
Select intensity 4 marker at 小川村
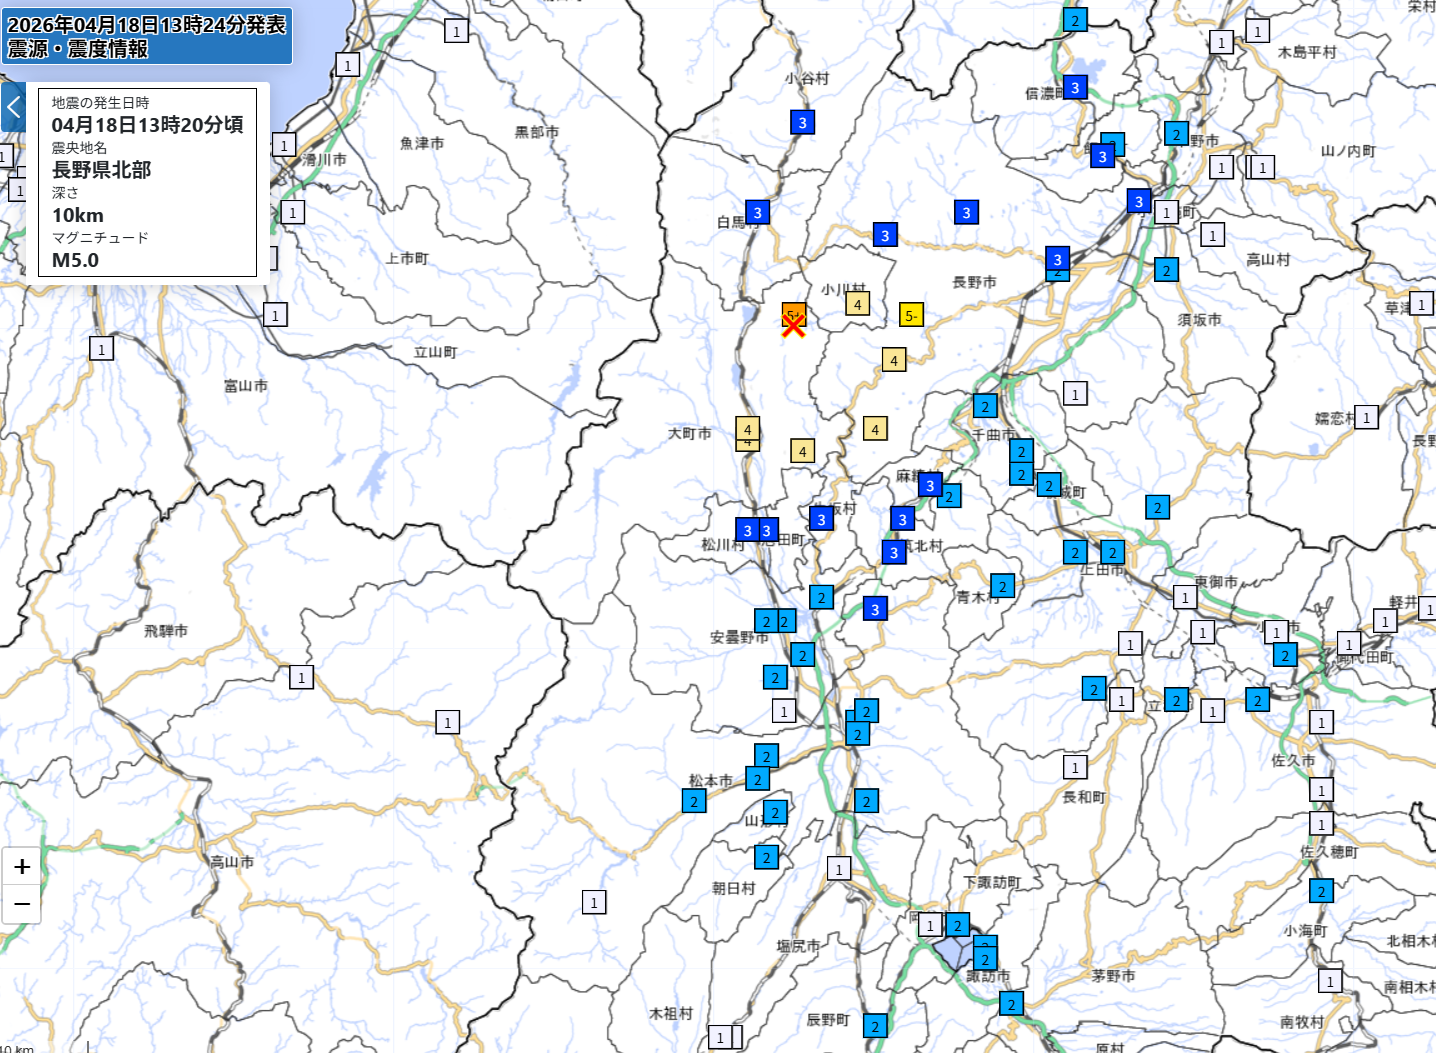pyautogui.click(x=857, y=304)
